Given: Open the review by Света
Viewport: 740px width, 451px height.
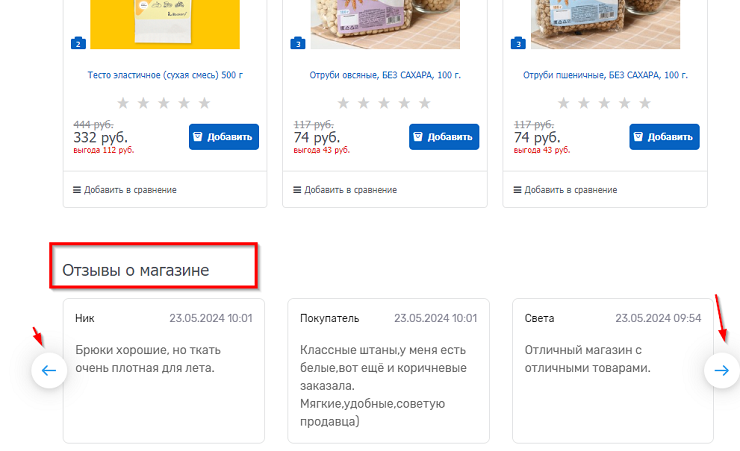Looking at the screenshot, I should tap(613, 370).
